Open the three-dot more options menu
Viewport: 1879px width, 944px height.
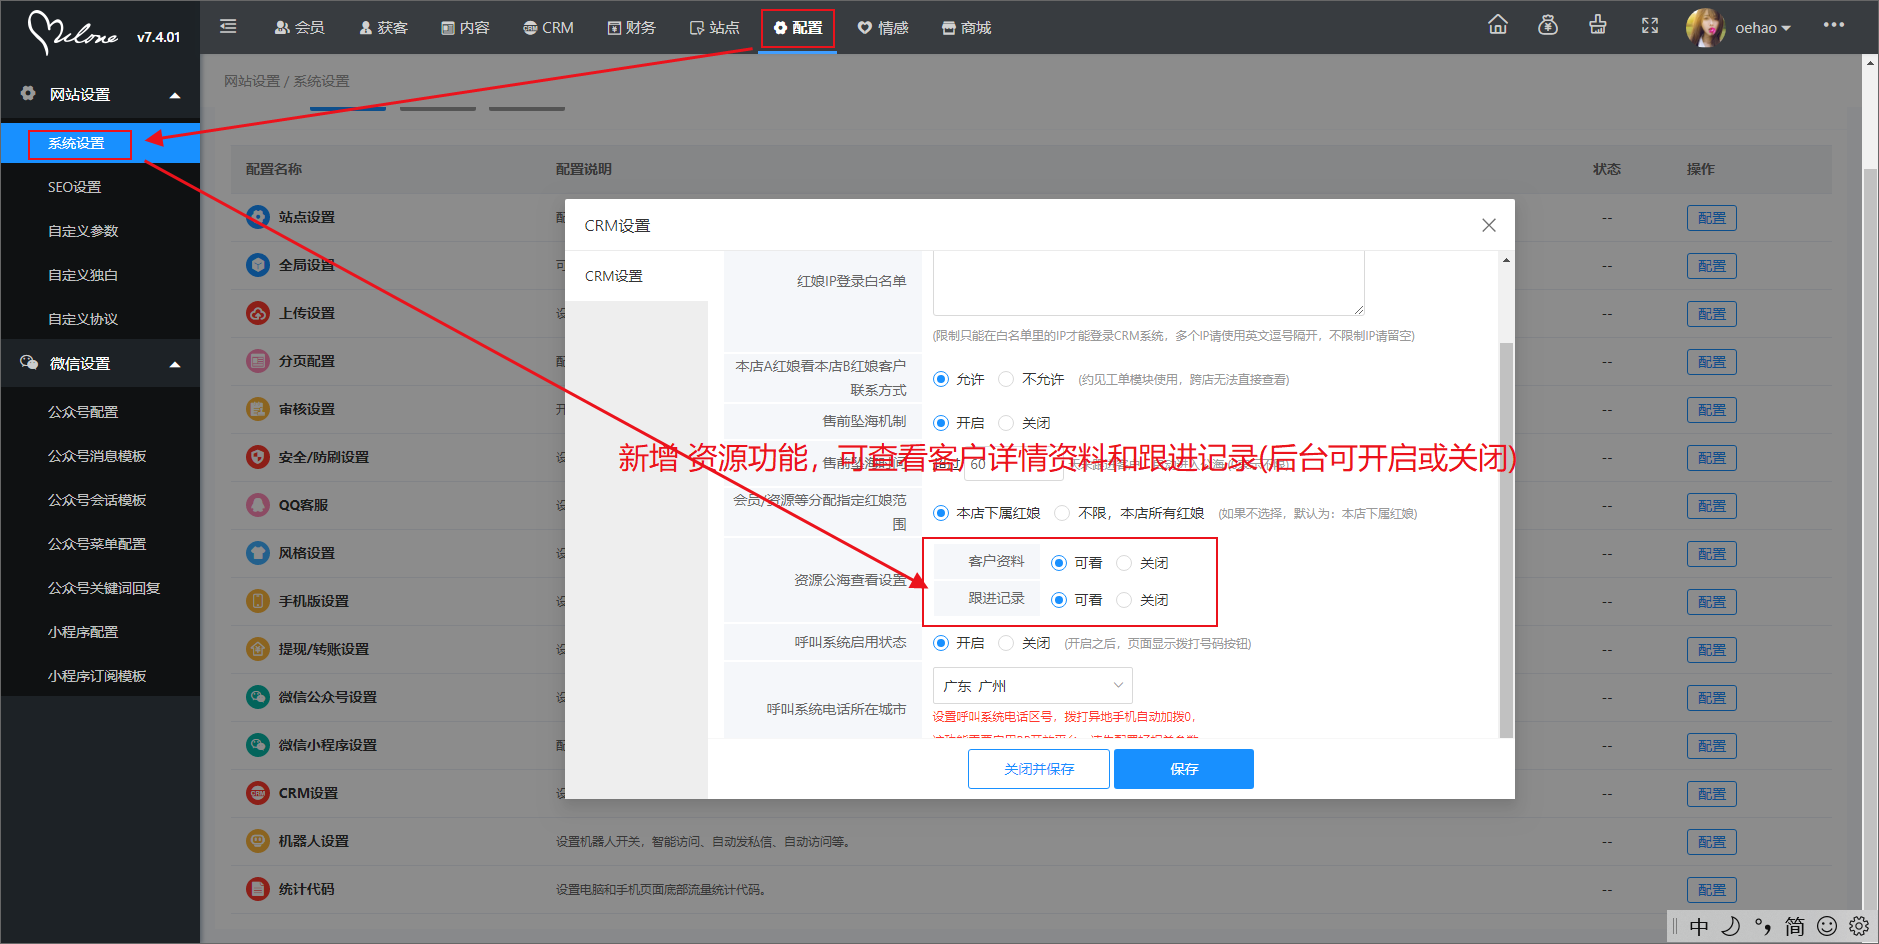[x=1834, y=25]
